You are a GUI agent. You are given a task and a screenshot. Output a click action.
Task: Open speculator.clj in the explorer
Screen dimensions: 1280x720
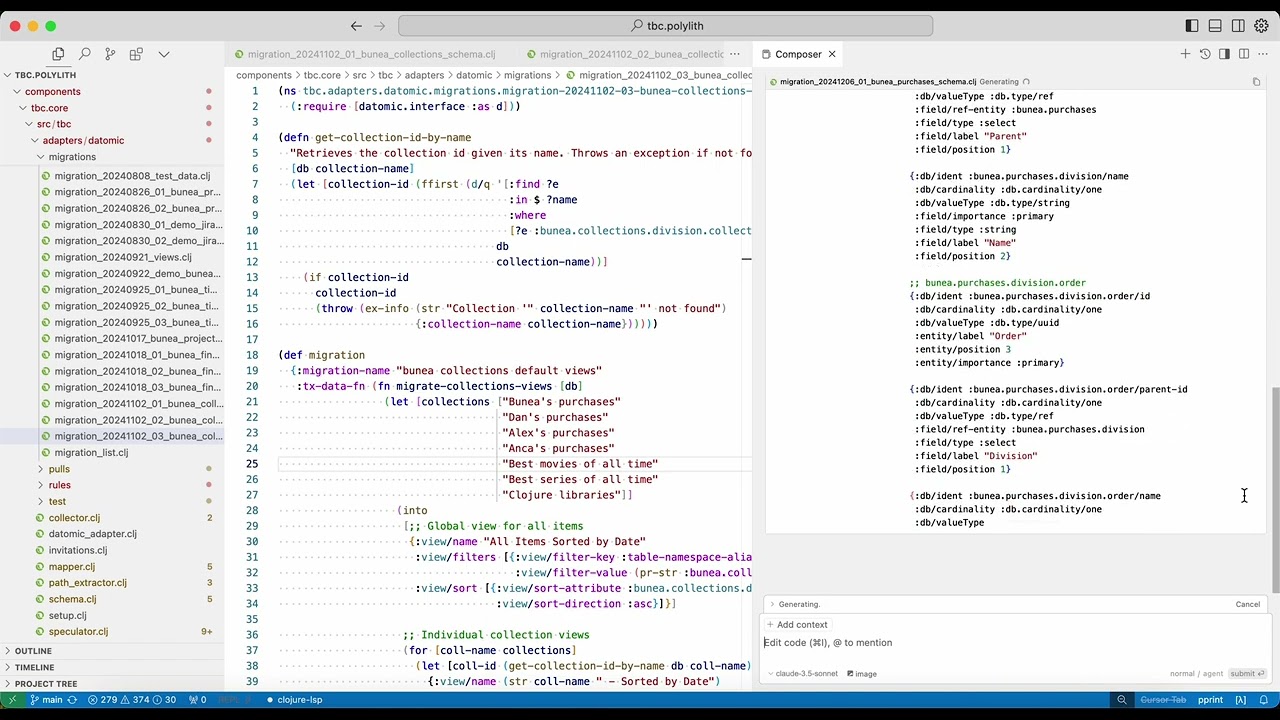pos(78,631)
